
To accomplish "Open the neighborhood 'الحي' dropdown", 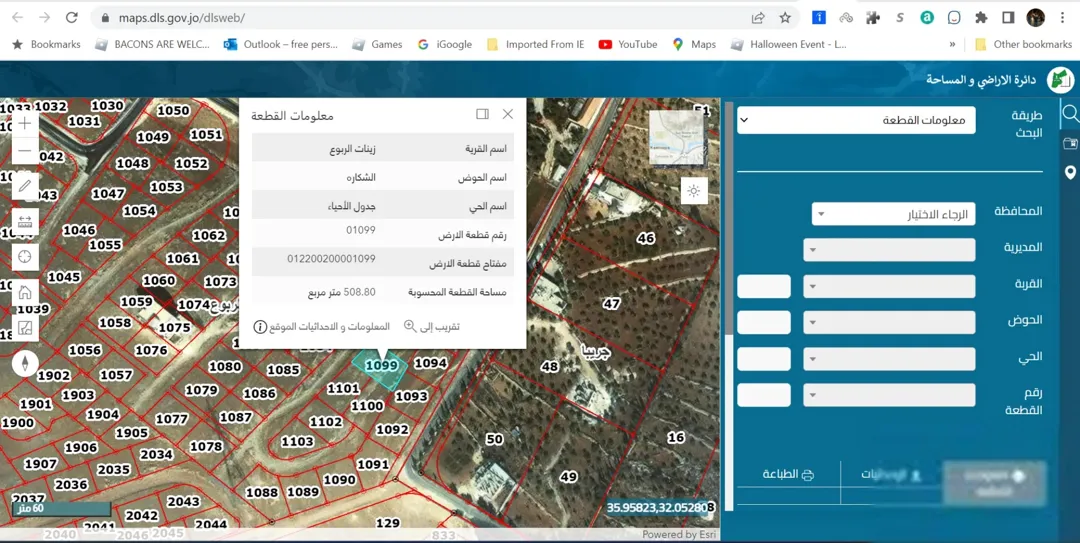I will point(889,358).
